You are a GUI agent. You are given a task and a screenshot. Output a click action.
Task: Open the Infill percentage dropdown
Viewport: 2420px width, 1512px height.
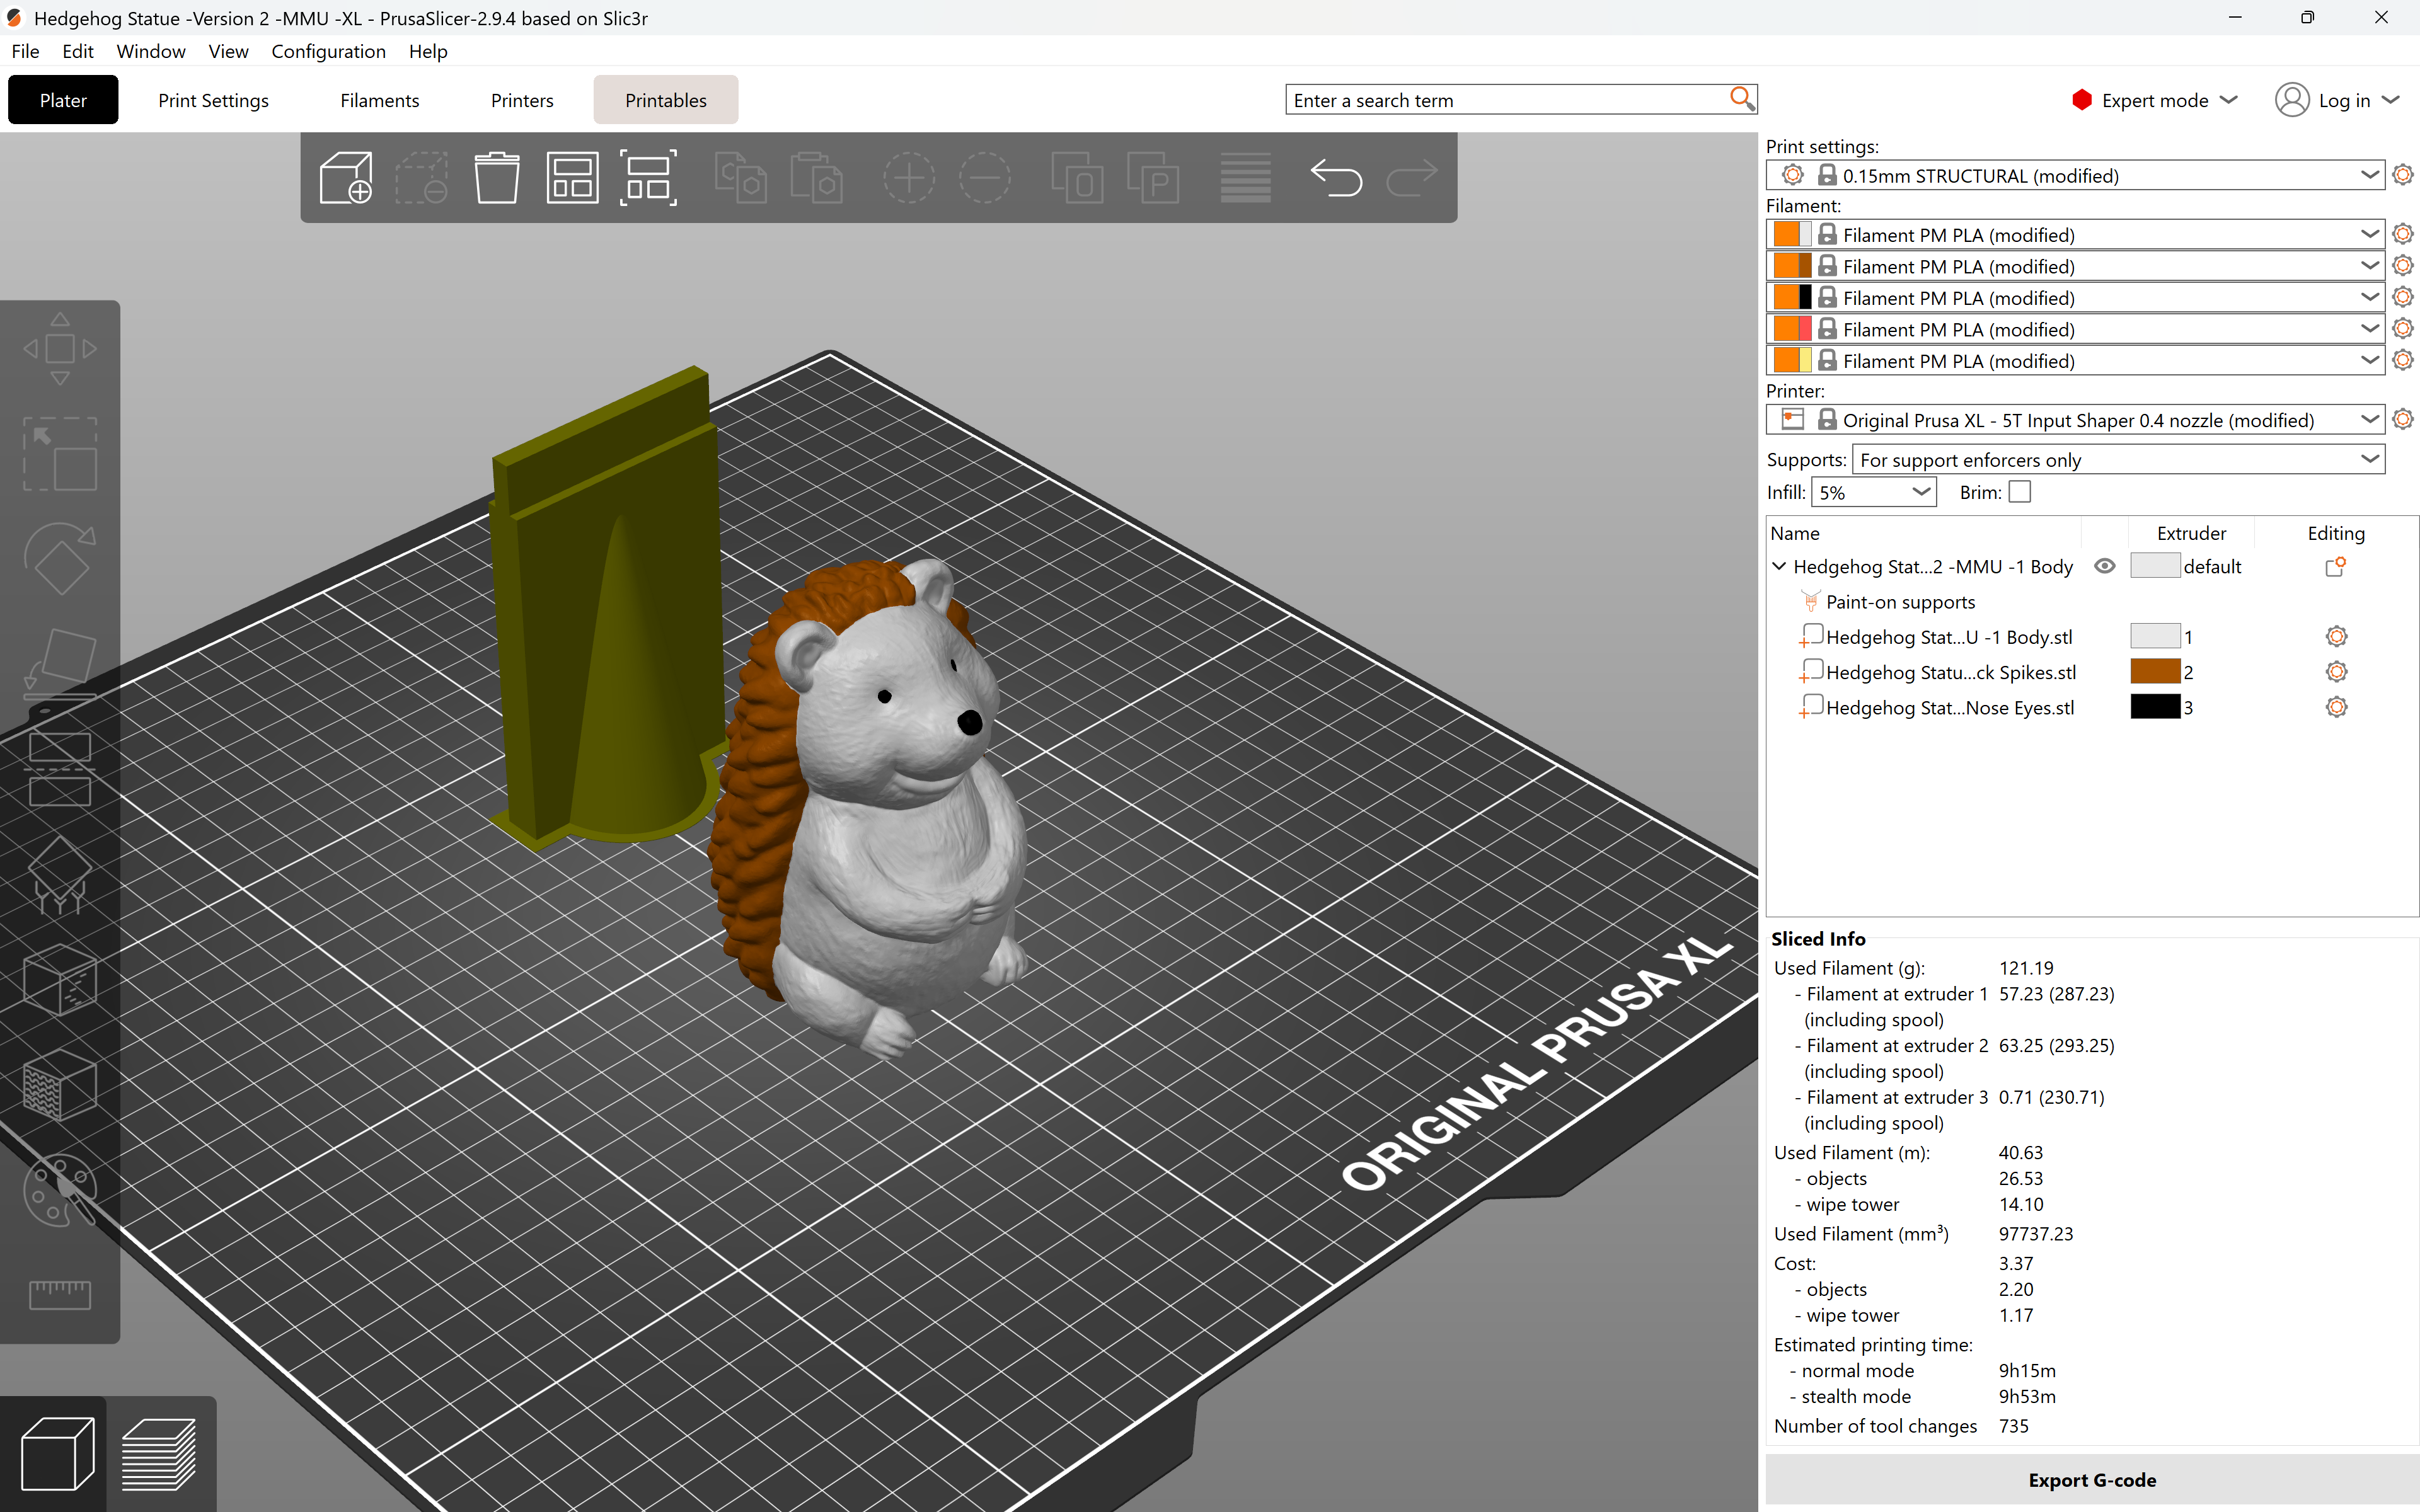(x=1873, y=492)
